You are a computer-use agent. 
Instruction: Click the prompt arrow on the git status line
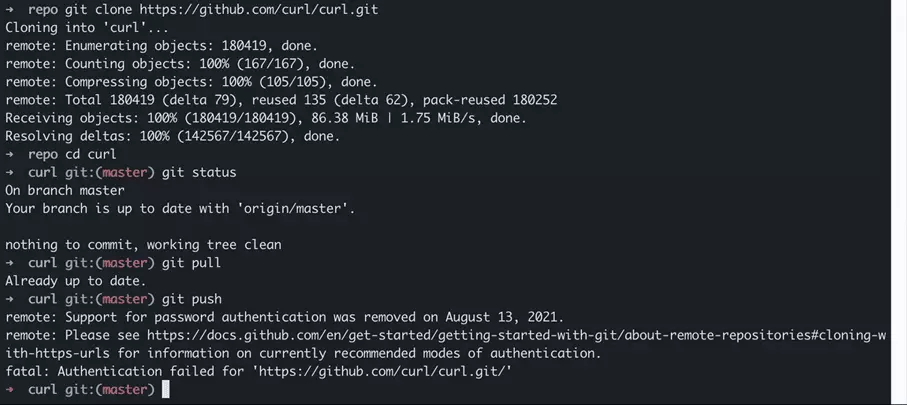(9, 172)
